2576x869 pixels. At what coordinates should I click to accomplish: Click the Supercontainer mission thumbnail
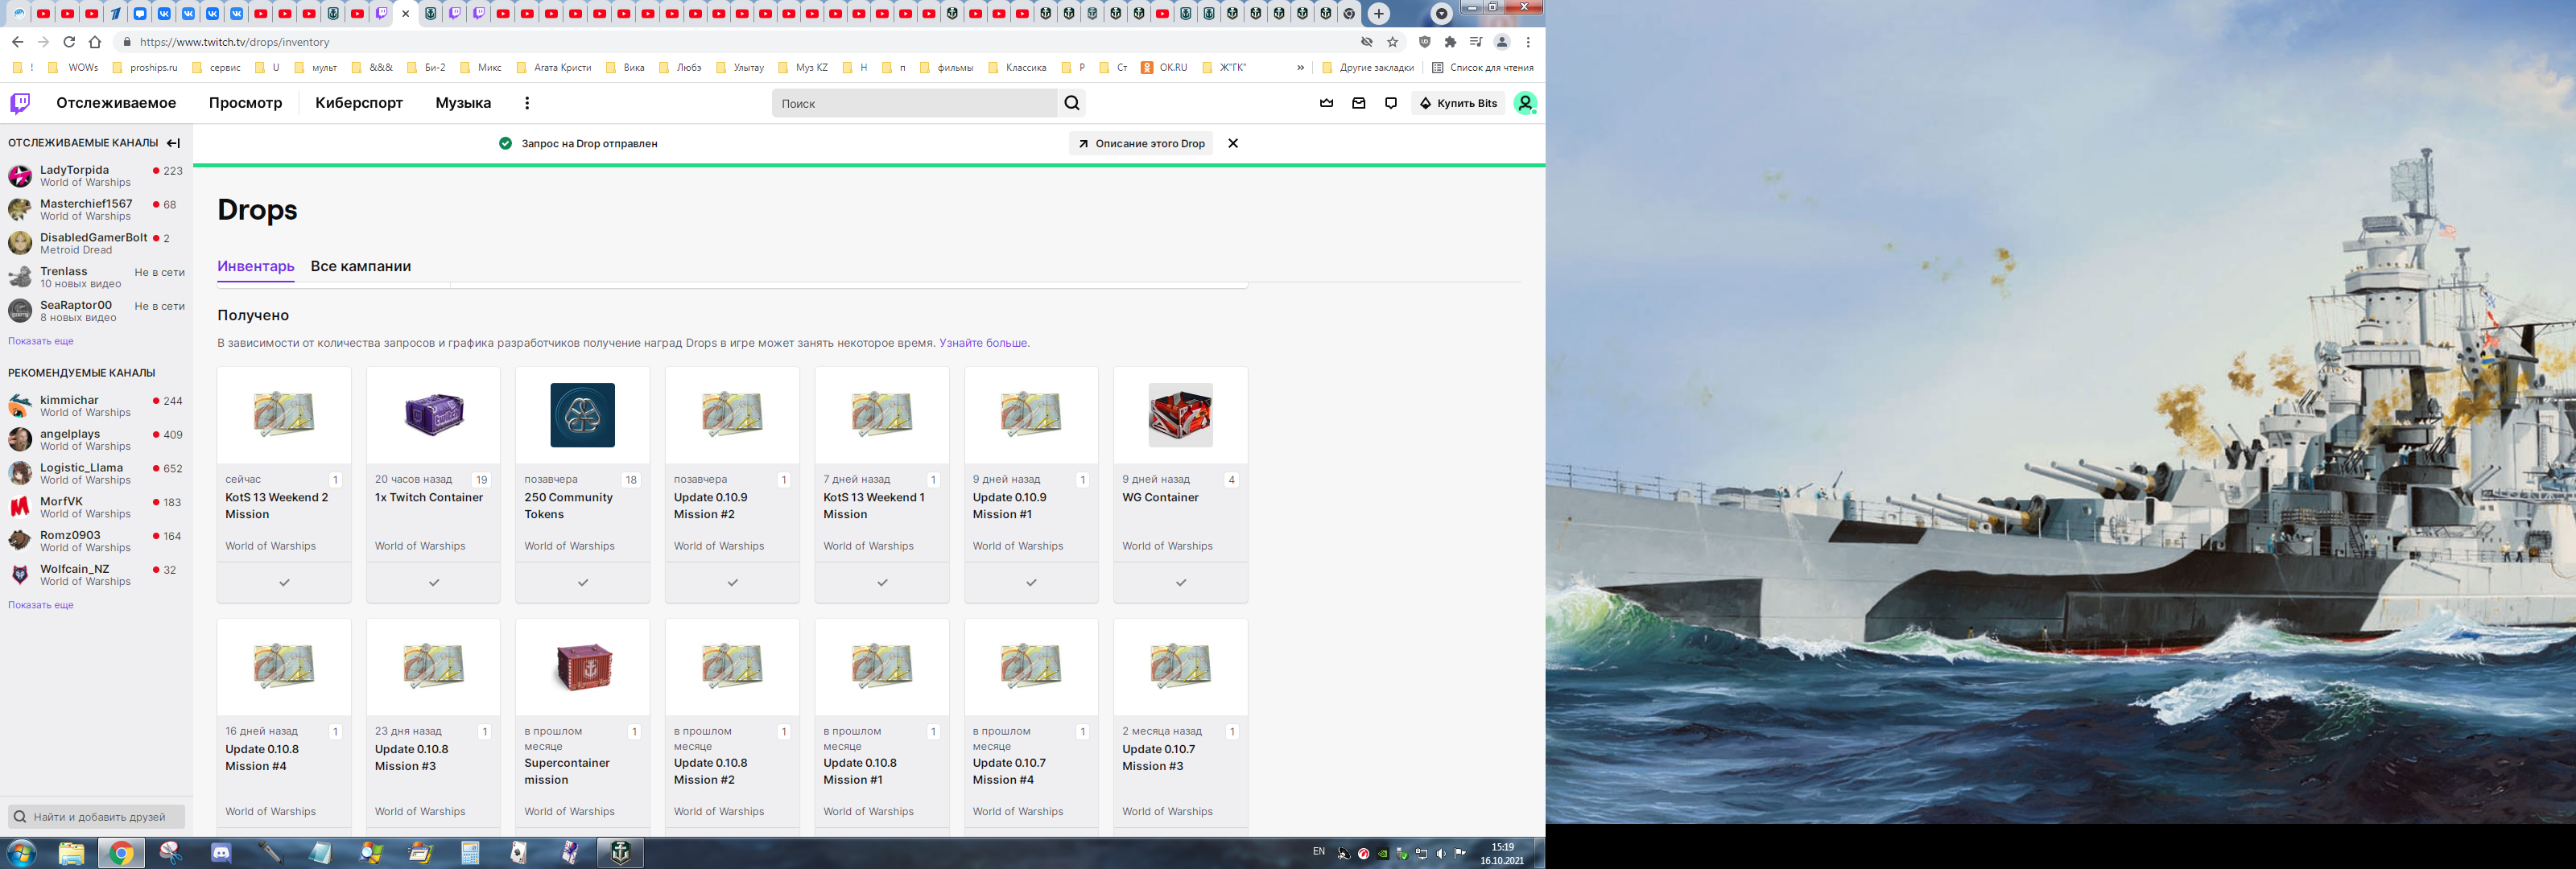coord(583,666)
